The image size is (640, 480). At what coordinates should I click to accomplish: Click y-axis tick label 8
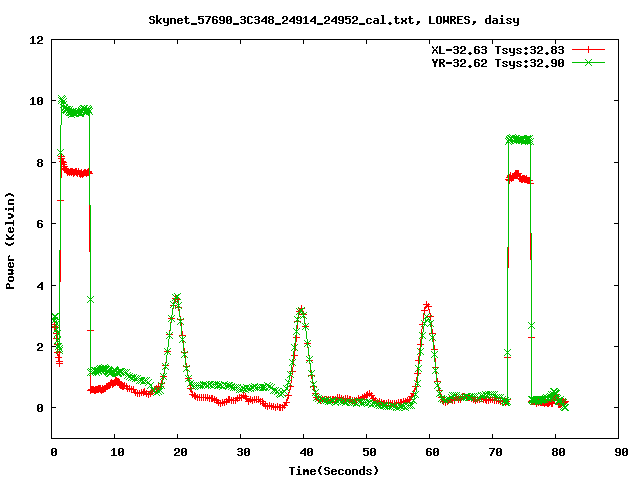click(x=40, y=163)
